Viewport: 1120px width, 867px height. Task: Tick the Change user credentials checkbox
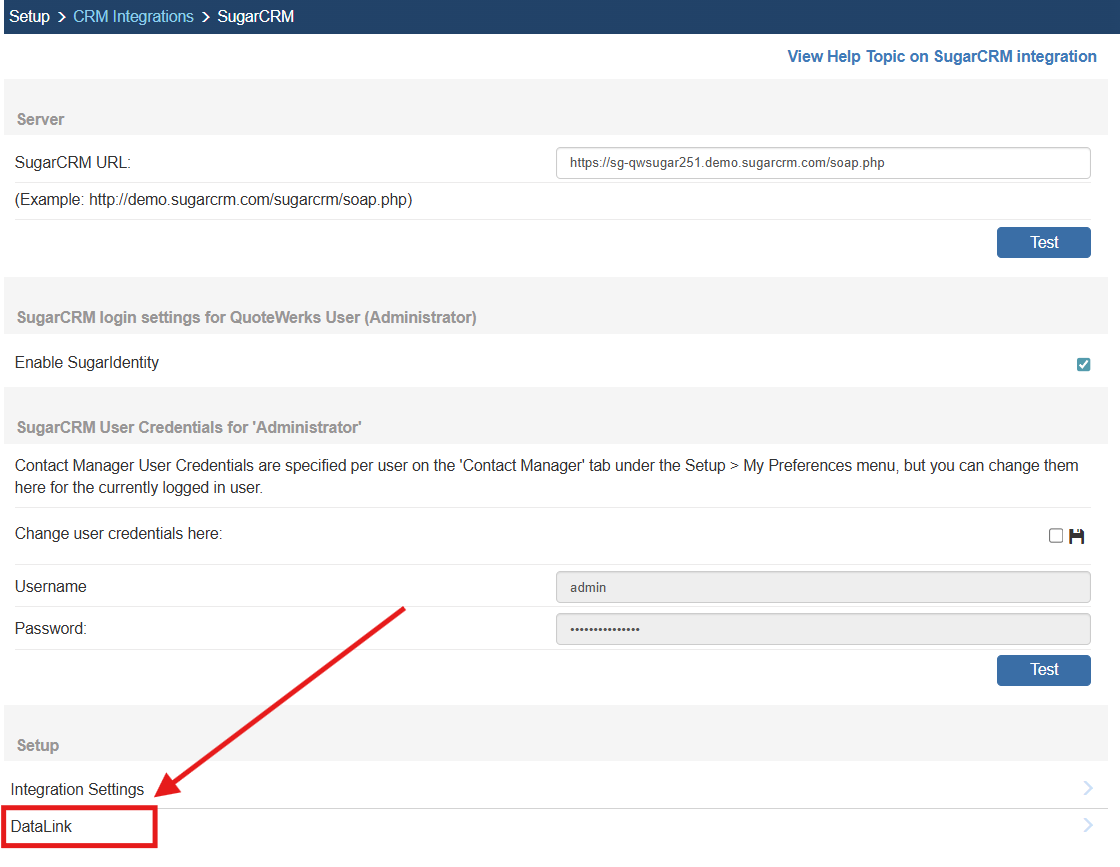pos(1056,536)
